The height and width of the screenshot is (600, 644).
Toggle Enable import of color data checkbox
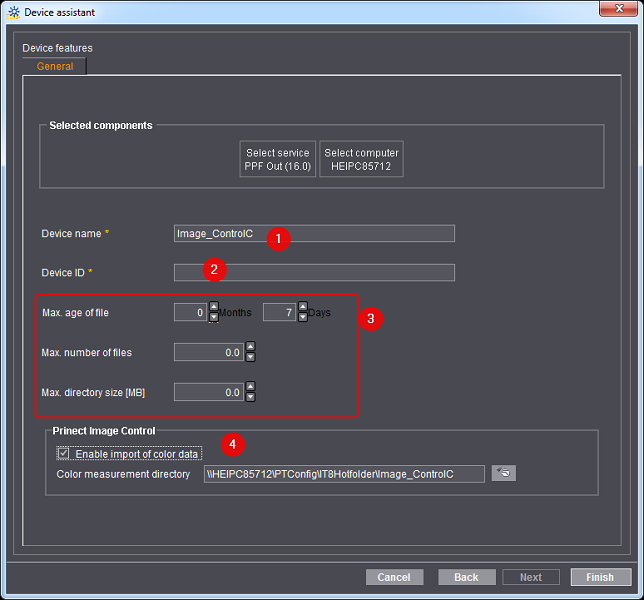[x=64, y=453]
